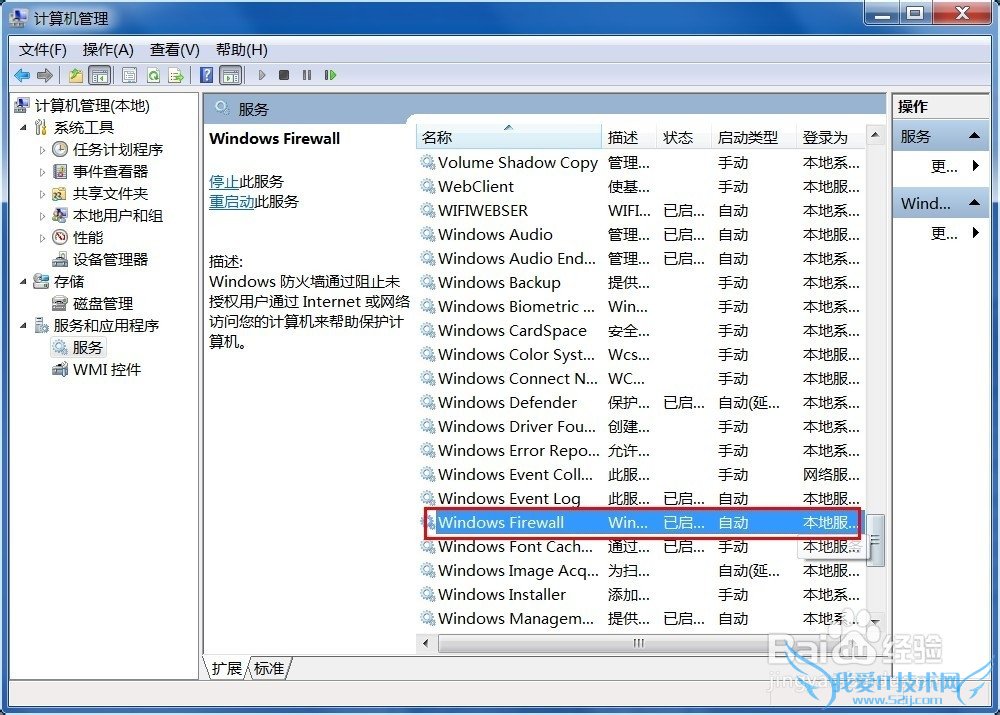Expand the 任务计划程序 node arrow

click(x=42, y=150)
